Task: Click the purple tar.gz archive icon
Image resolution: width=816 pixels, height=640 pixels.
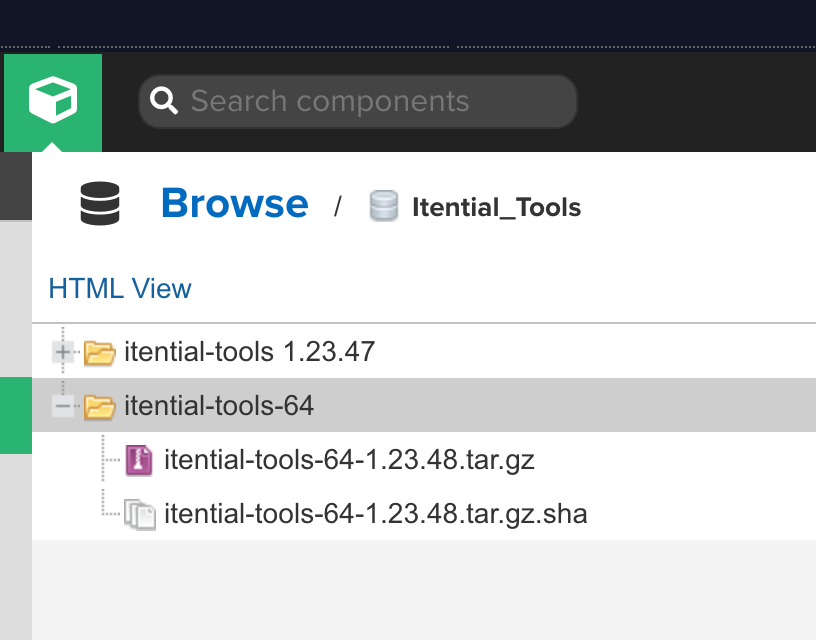Action: (139, 461)
